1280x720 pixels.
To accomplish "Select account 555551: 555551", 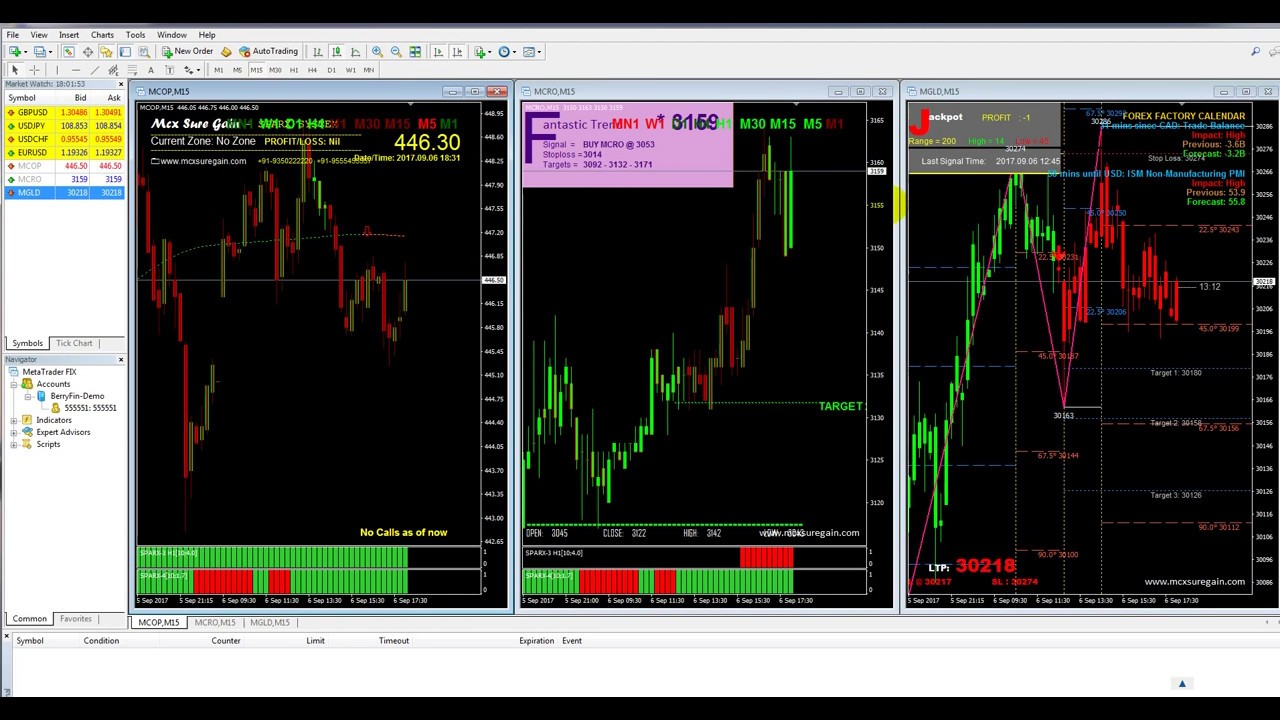I will pyautogui.click(x=90, y=408).
